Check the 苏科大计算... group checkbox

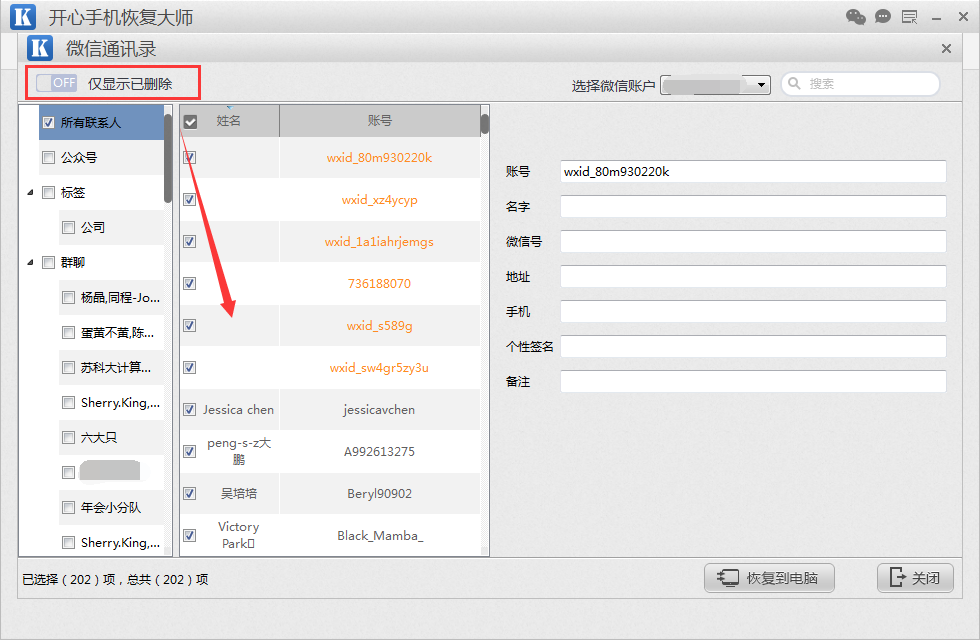[68, 368]
